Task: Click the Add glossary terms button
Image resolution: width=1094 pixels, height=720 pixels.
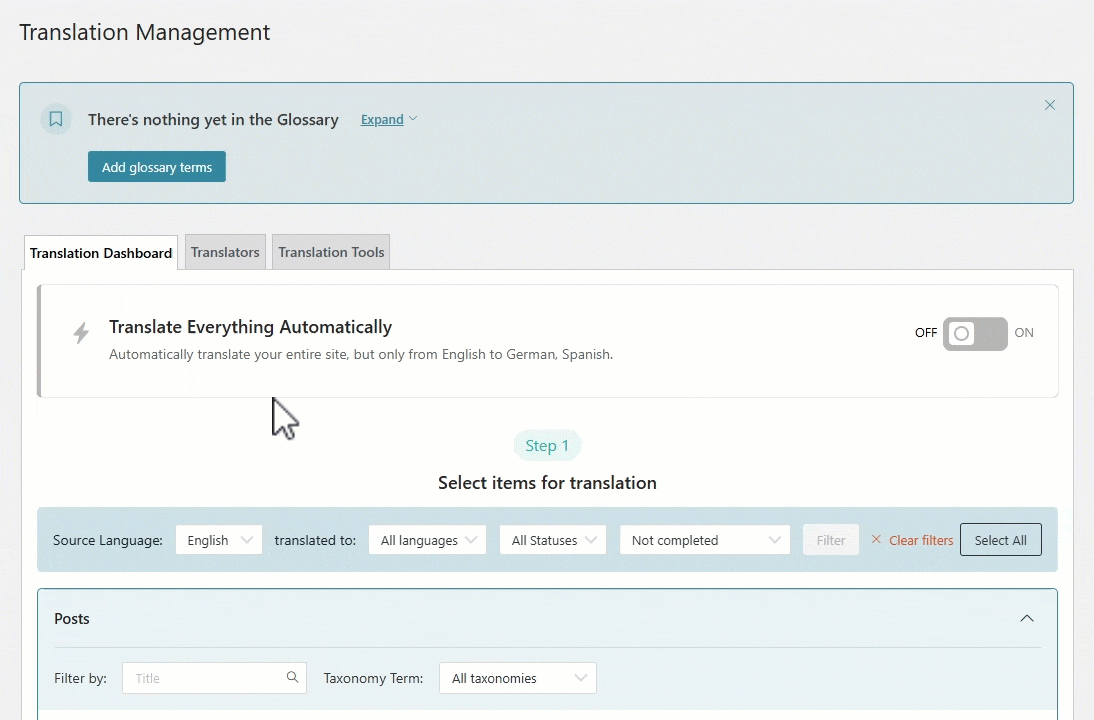Action: pos(157,167)
